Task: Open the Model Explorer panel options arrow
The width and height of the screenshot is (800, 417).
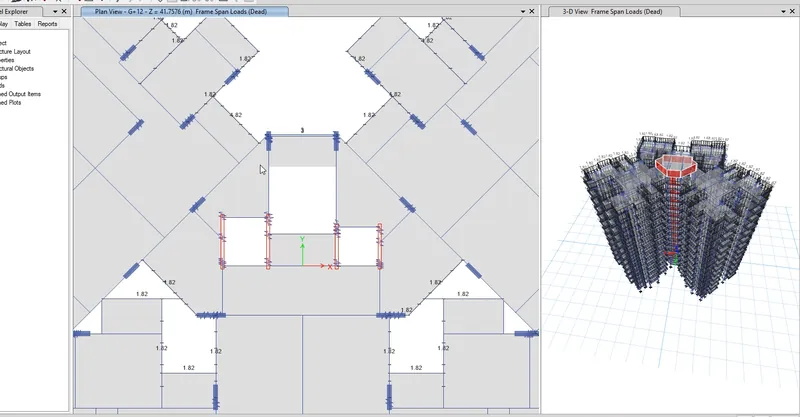Action: [55, 11]
